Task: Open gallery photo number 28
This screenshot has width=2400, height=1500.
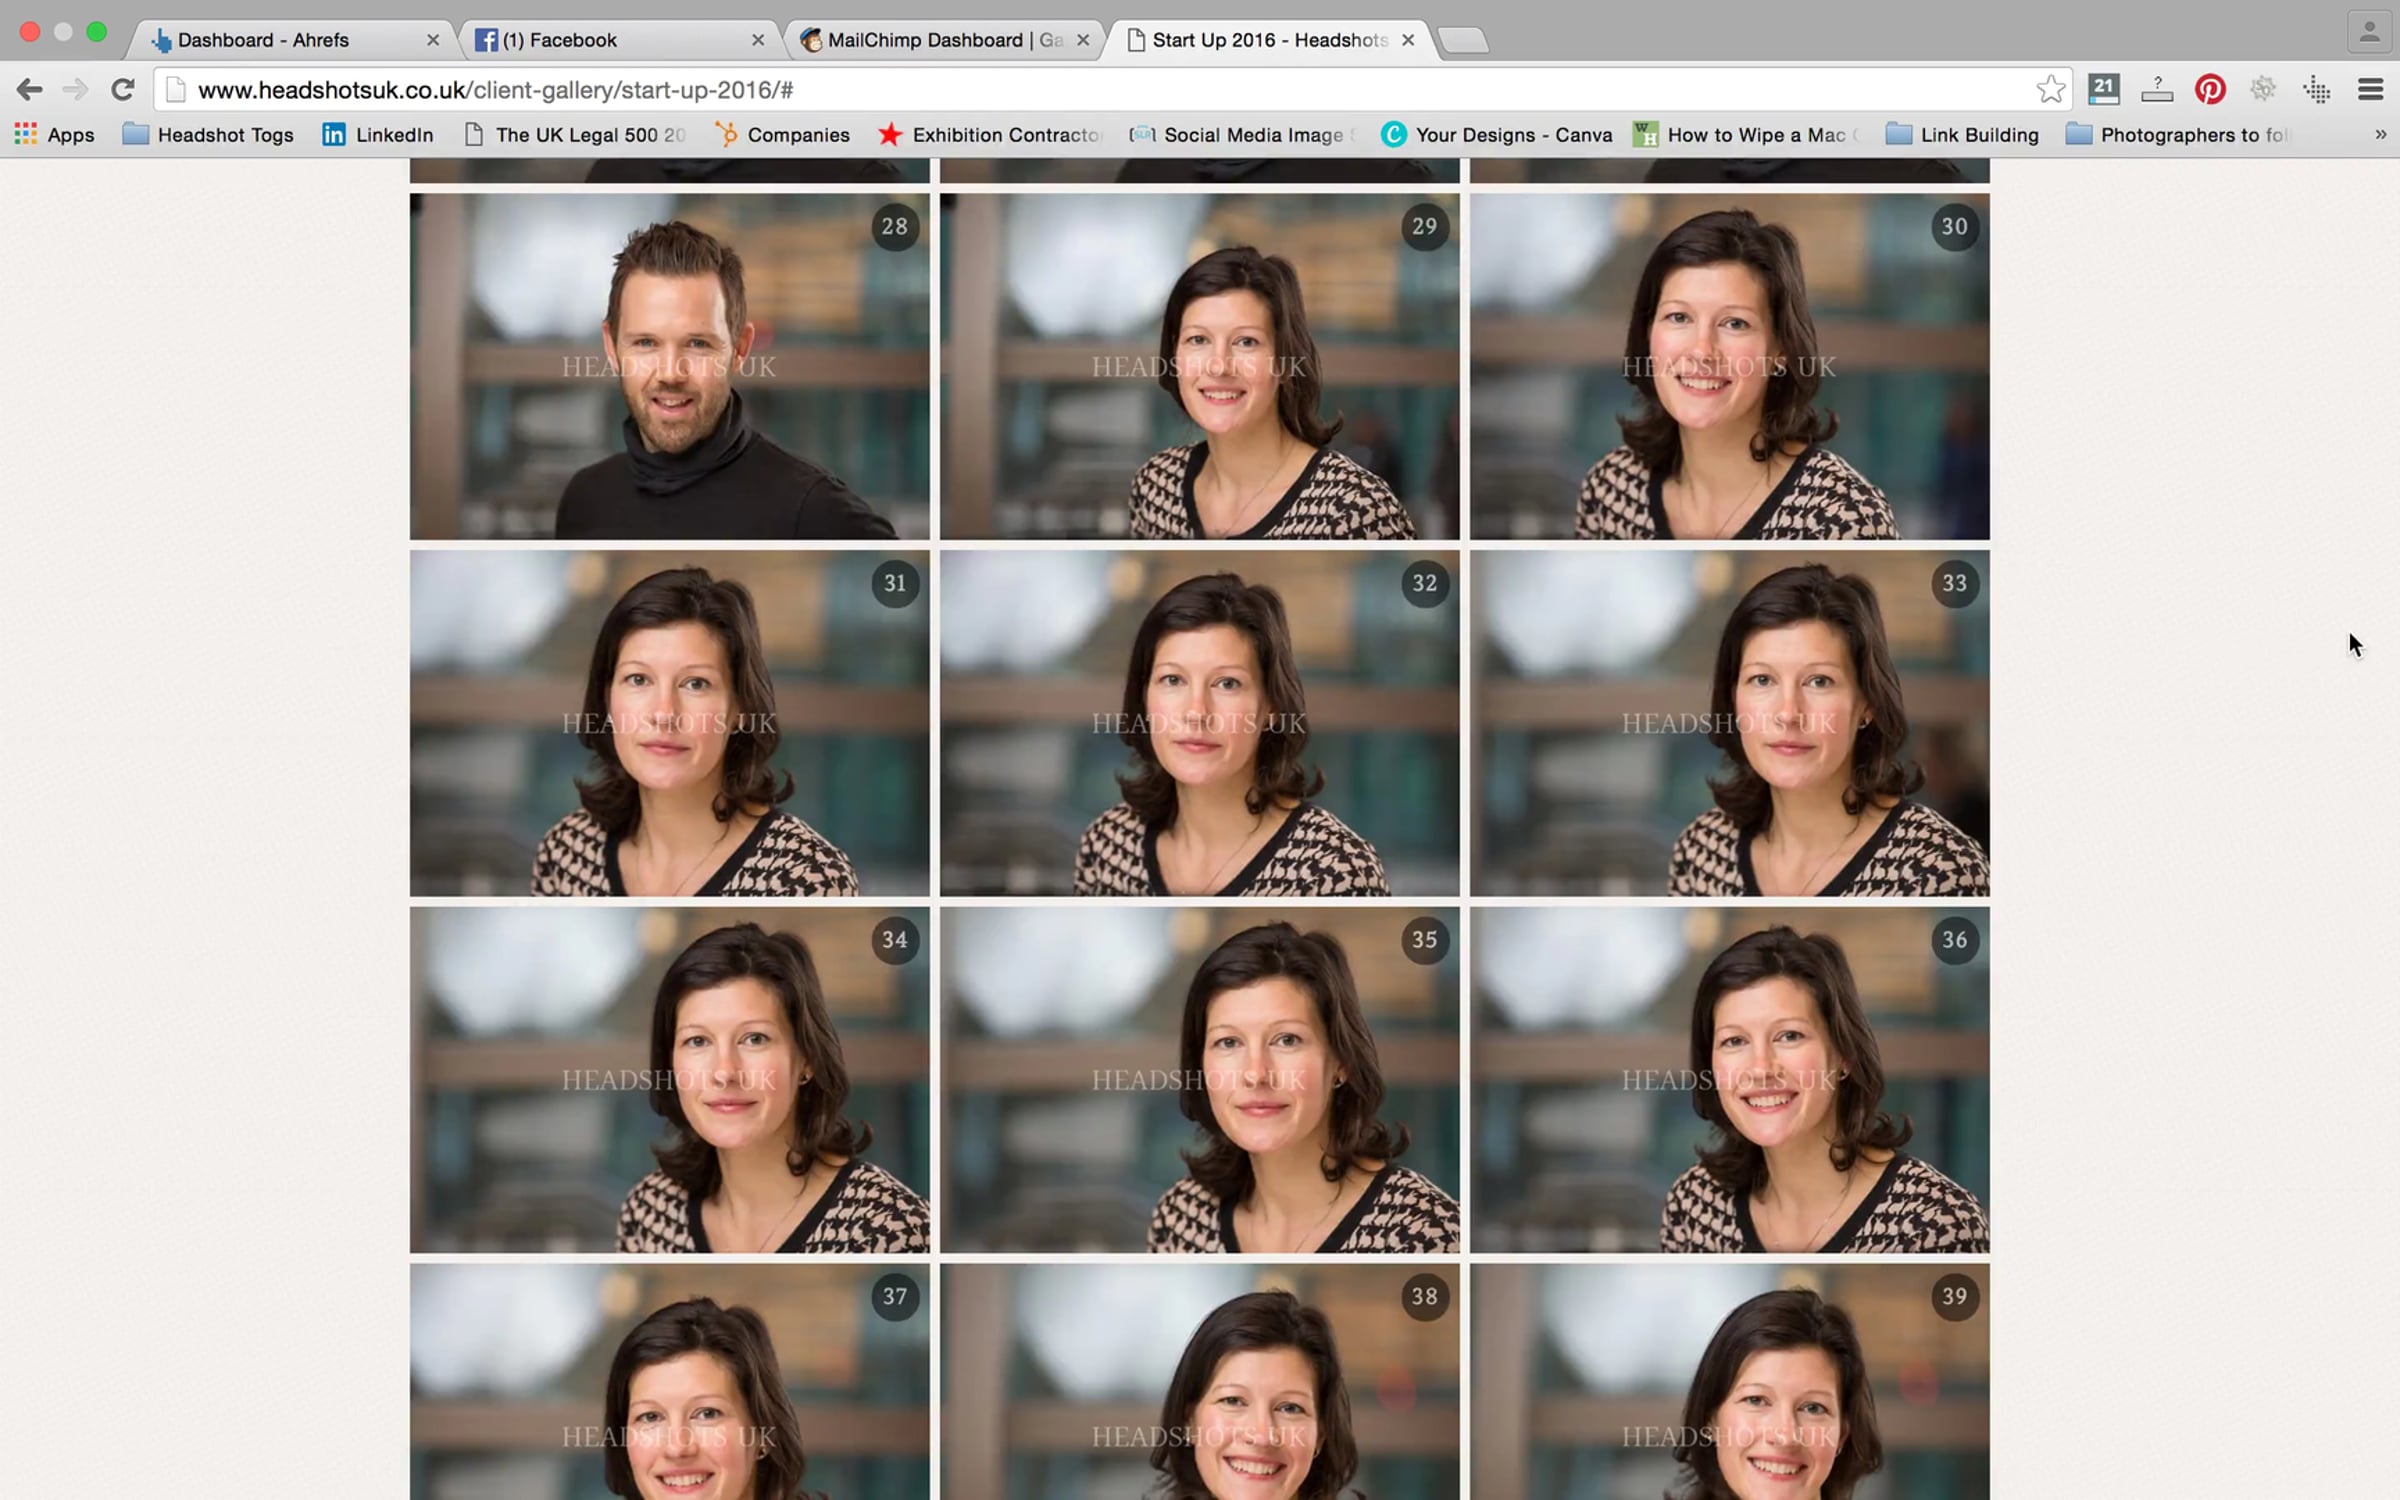Action: 669,366
